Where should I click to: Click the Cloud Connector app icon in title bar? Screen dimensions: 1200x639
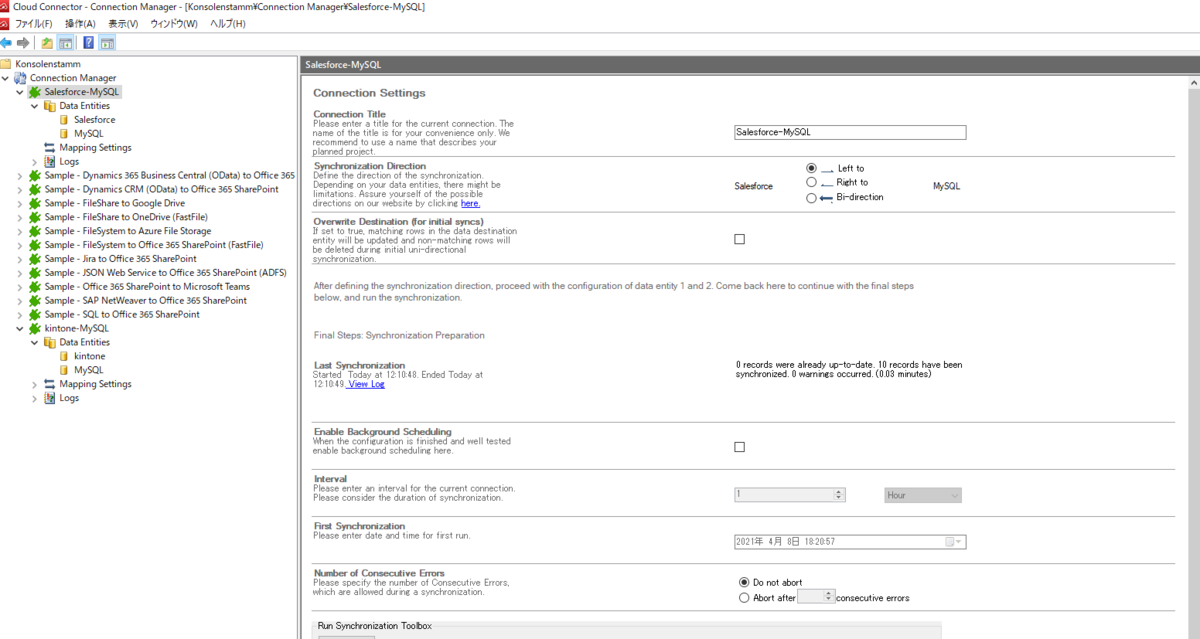tap(5, 7)
